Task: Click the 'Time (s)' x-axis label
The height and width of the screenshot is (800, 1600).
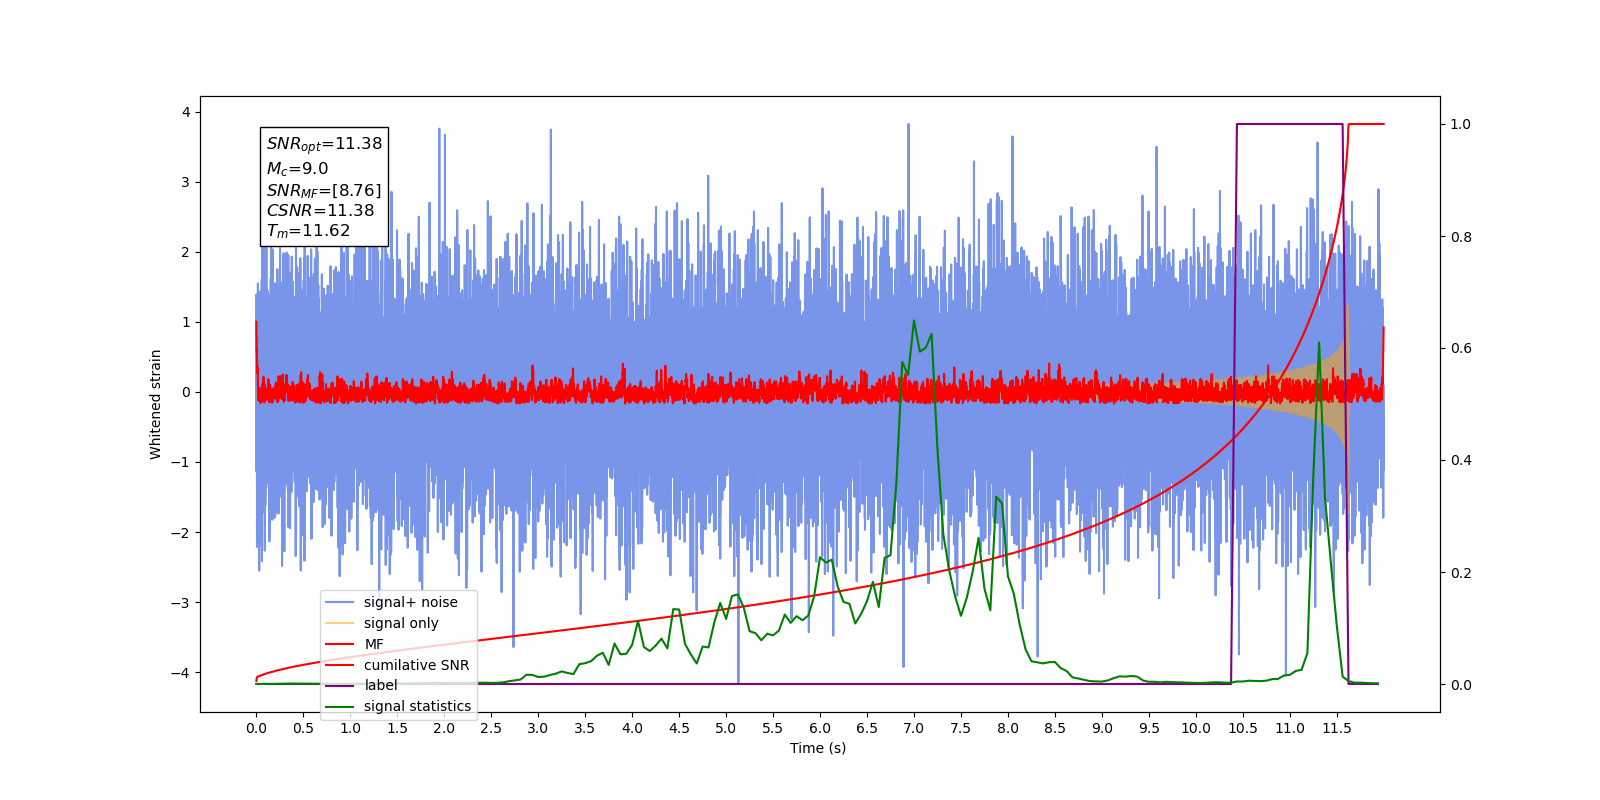Action: pos(818,748)
